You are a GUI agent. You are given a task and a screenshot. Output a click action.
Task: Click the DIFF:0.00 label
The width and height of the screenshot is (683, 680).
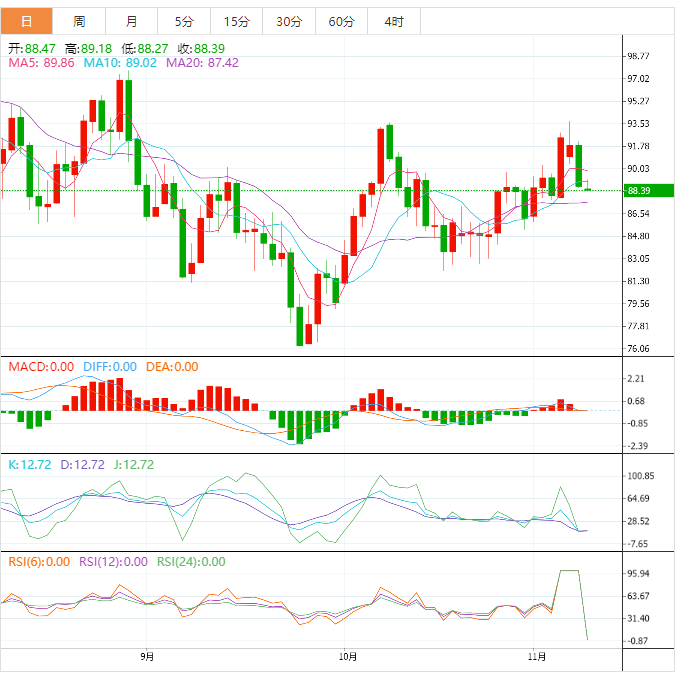pyautogui.click(x=110, y=367)
